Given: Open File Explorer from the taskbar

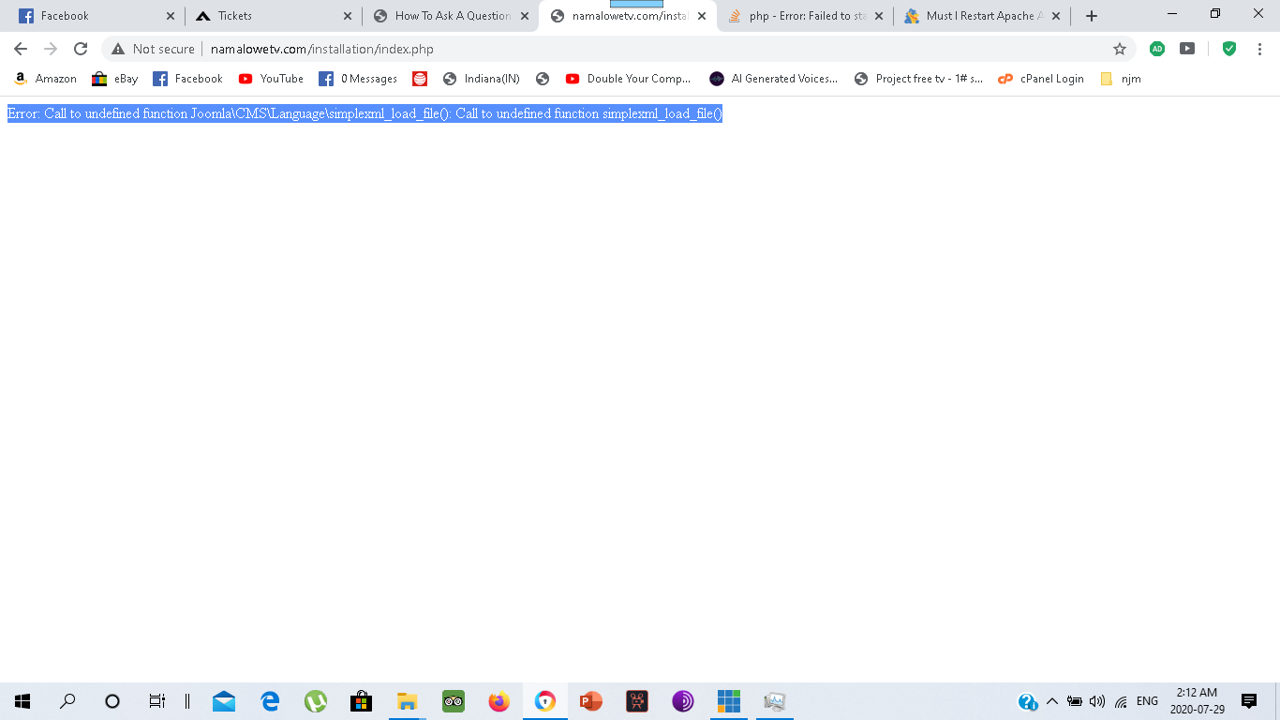Looking at the screenshot, I should pos(407,701).
